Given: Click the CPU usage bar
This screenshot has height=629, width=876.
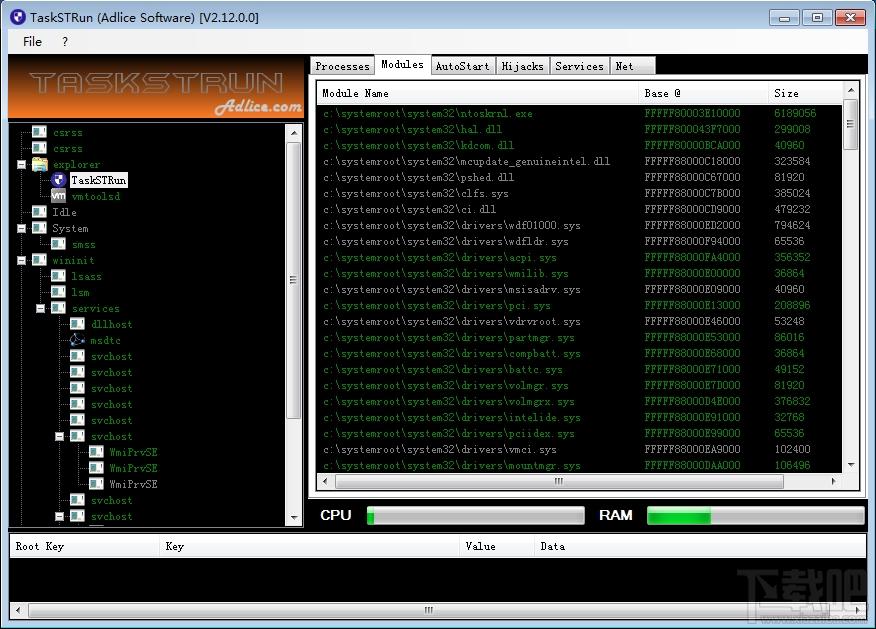Looking at the screenshot, I should pyautogui.click(x=475, y=515).
